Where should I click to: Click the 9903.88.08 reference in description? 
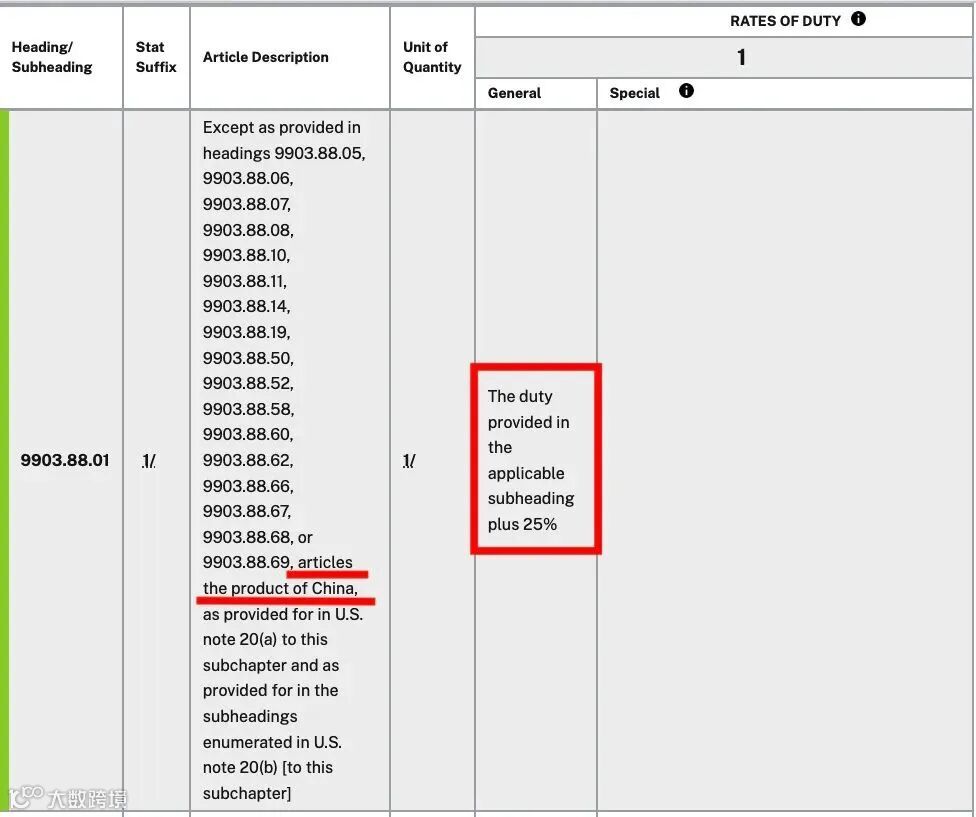[248, 230]
